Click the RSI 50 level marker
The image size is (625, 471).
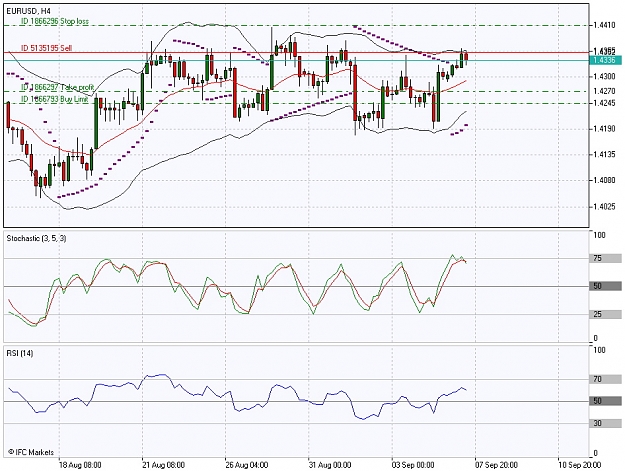pyautogui.click(x=605, y=401)
